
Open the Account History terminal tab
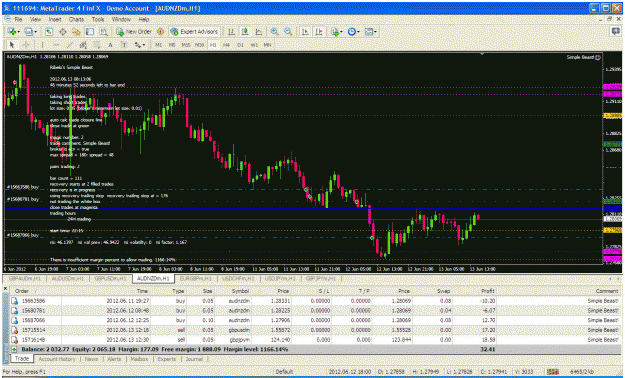pos(57,359)
